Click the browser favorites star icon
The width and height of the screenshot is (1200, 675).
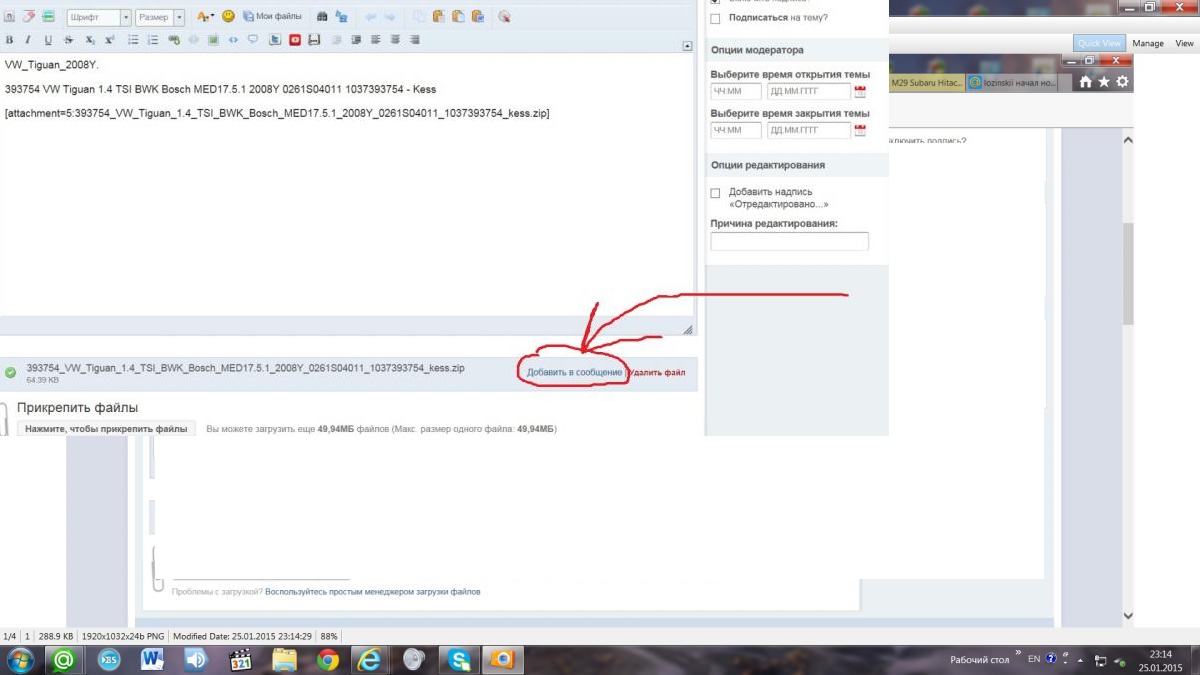click(x=1104, y=82)
